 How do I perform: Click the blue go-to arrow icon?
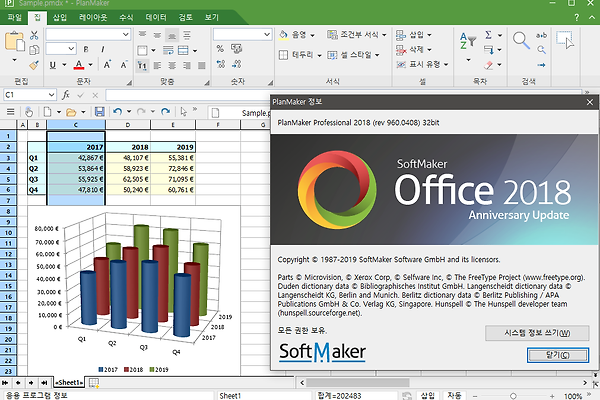(541, 65)
